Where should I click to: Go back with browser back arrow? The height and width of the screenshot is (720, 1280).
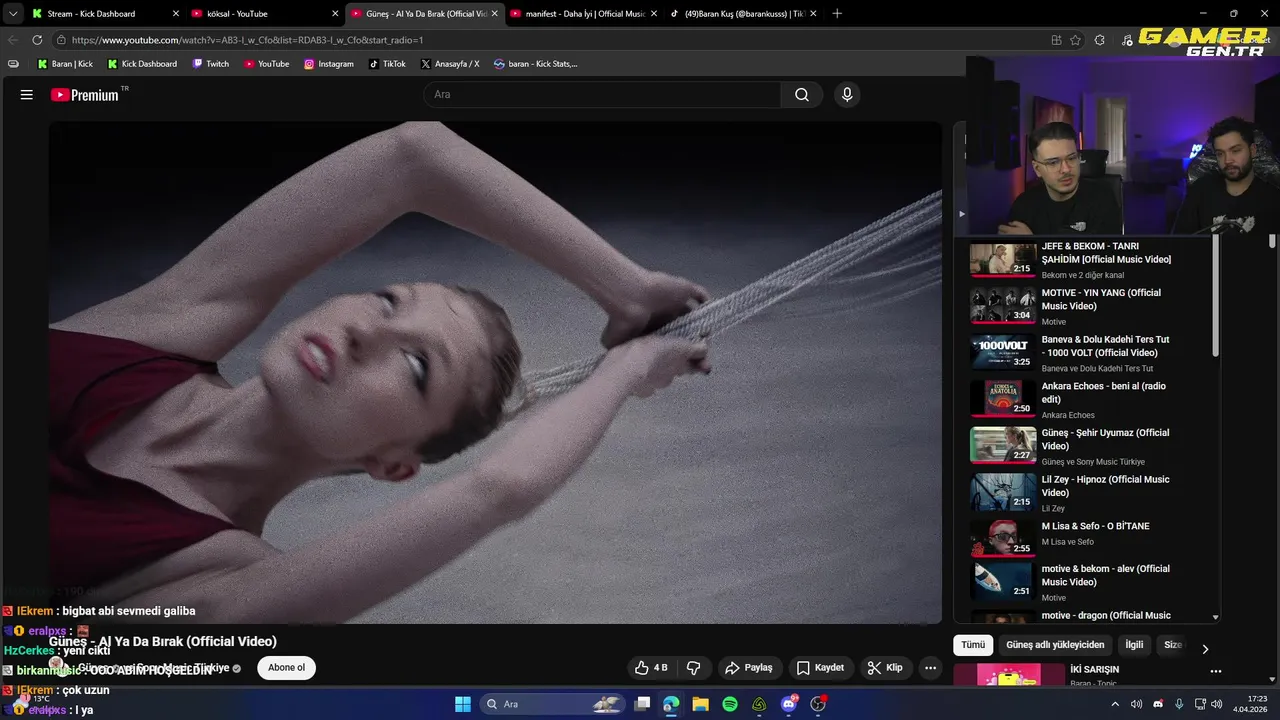(13, 40)
